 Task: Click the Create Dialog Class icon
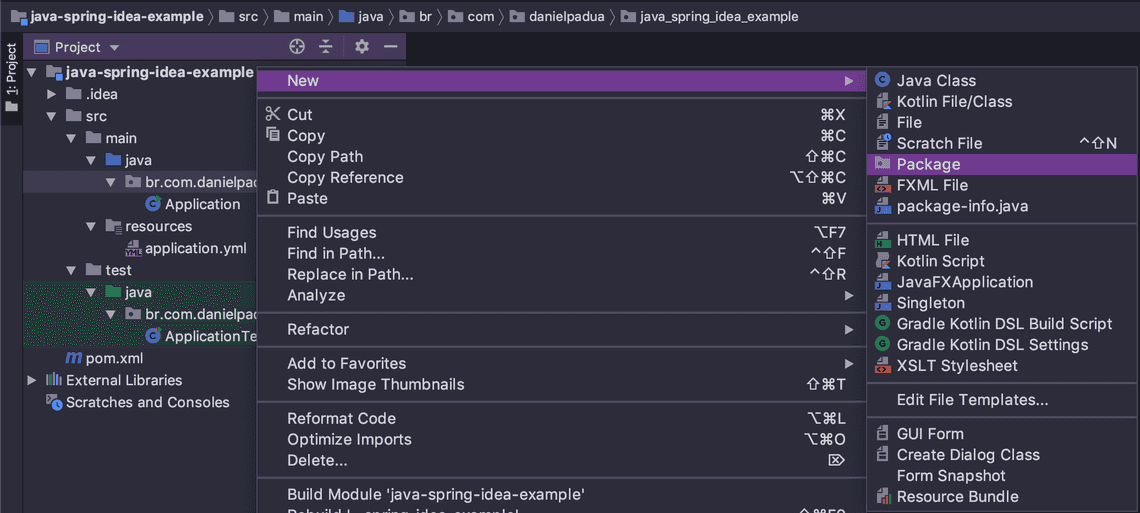point(883,455)
